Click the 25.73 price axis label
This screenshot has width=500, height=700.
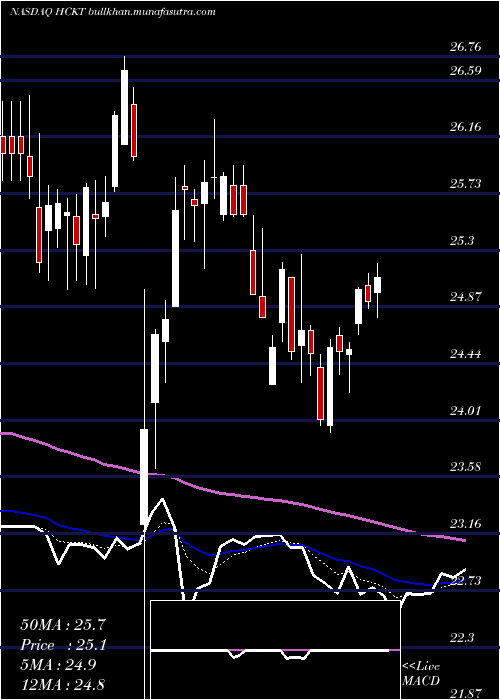pos(466,183)
